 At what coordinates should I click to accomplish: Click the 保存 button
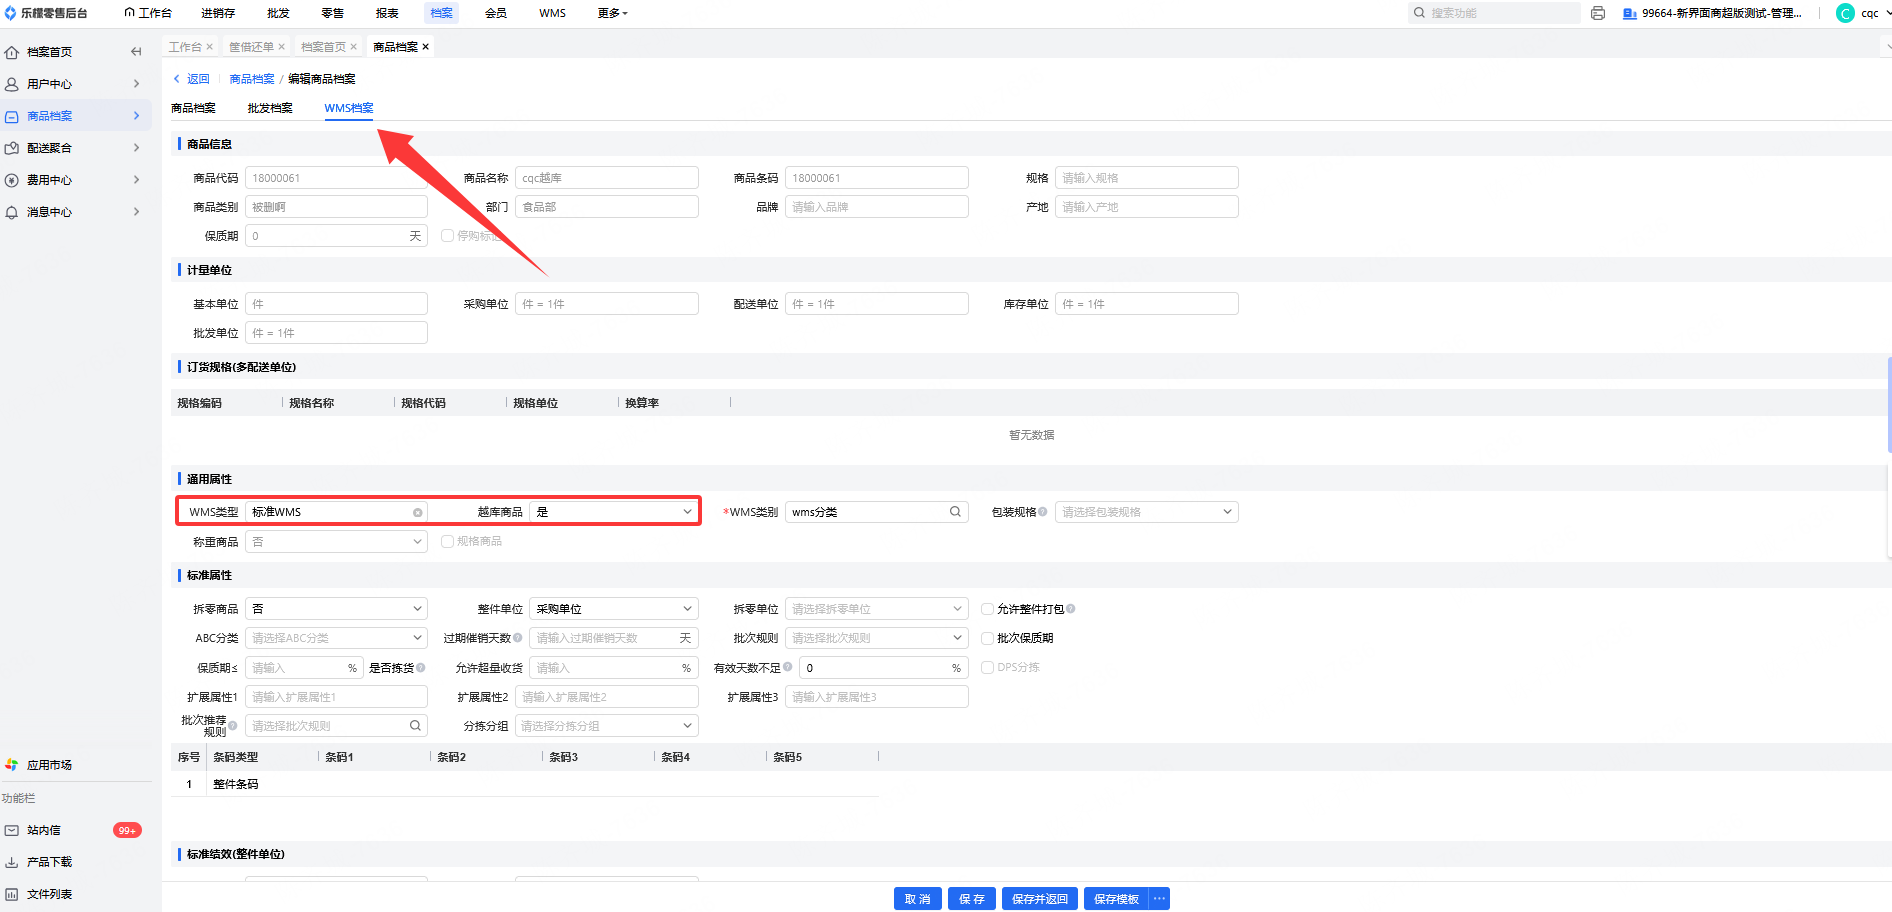pos(971,899)
